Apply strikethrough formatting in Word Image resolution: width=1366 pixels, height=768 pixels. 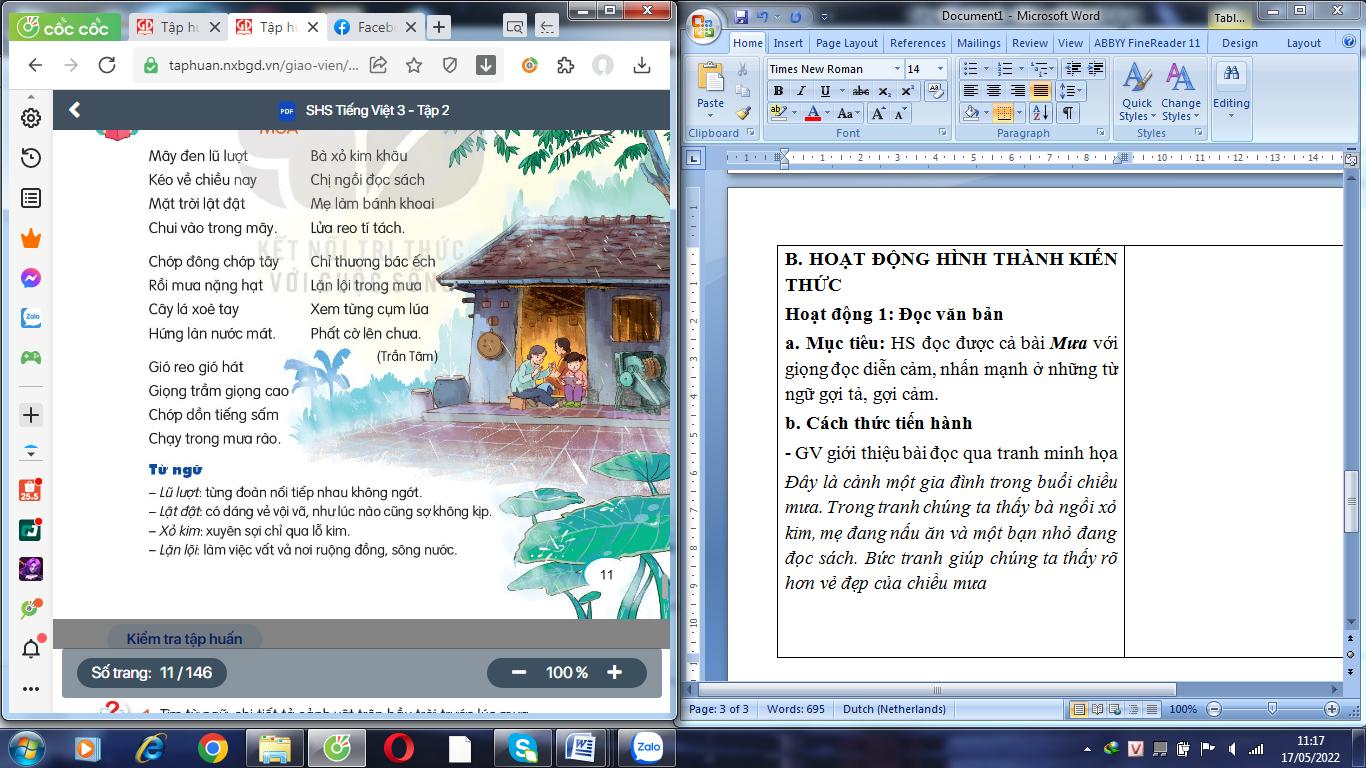[860, 91]
